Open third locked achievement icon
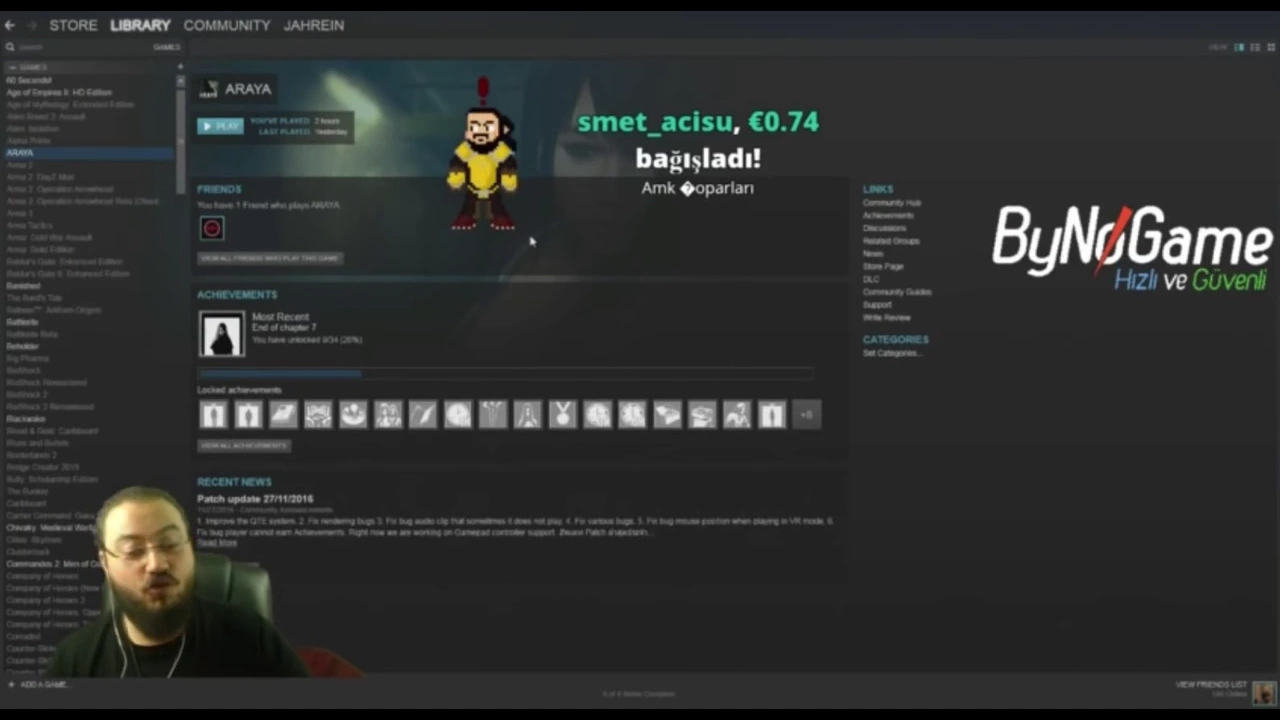The image size is (1280, 720). [x=283, y=414]
